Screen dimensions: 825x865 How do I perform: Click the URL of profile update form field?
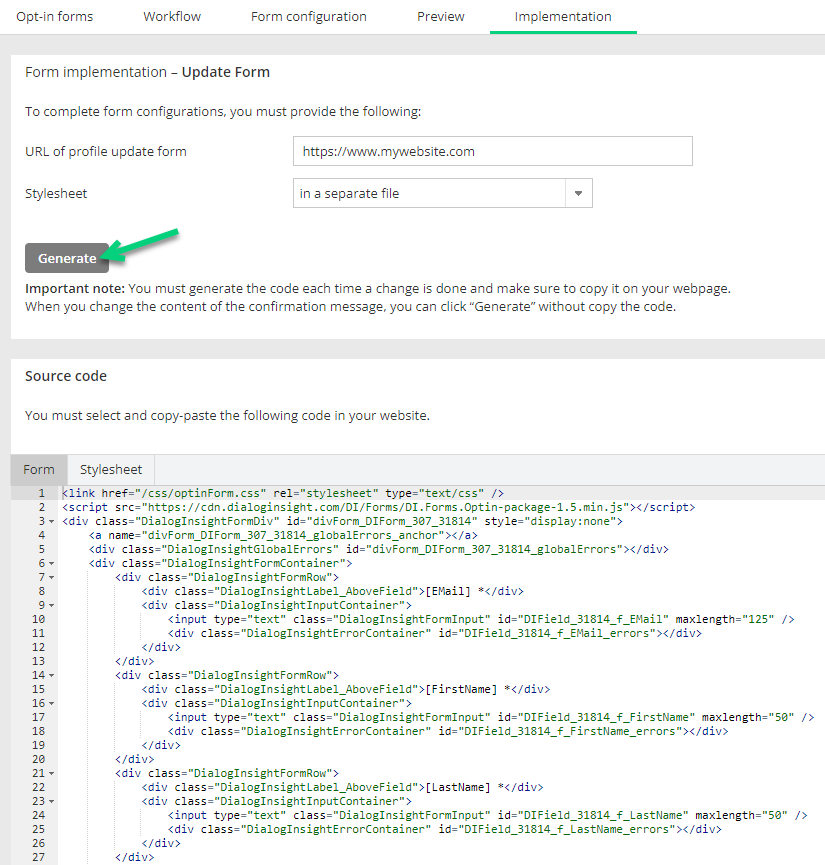click(492, 151)
